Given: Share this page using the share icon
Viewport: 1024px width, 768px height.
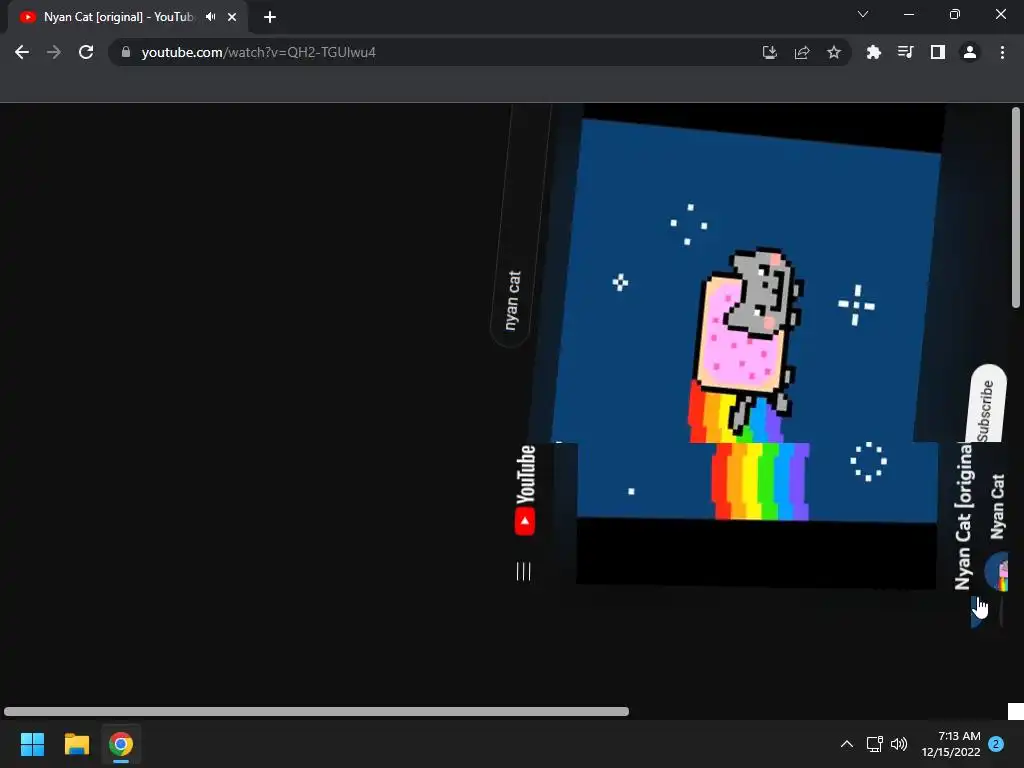Looking at the screenshot, I should coord(802,52).
